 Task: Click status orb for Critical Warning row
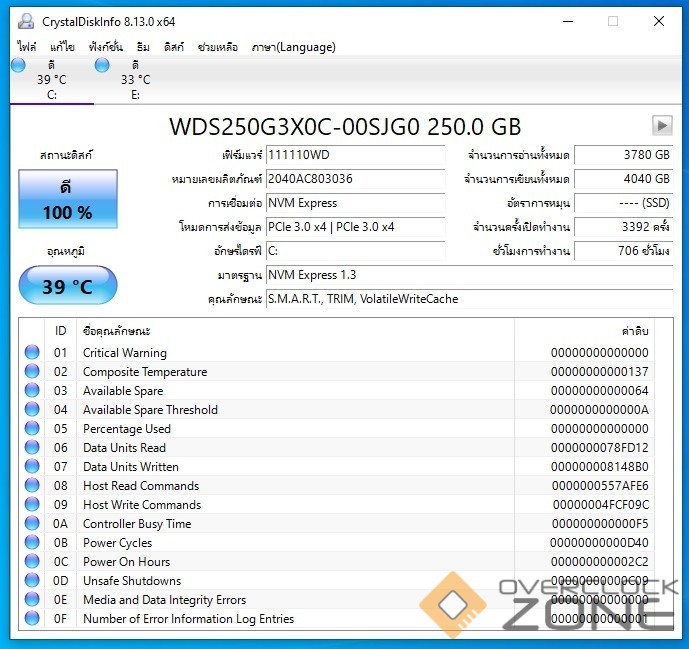(x=32, y=352)
